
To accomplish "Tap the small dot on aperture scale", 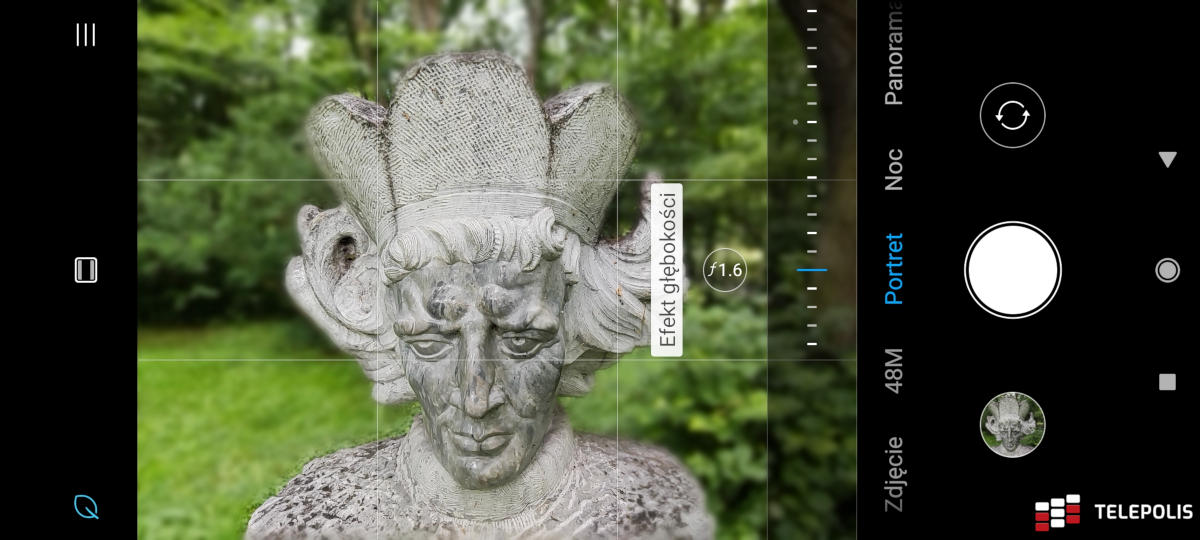I will coord(795,122).
